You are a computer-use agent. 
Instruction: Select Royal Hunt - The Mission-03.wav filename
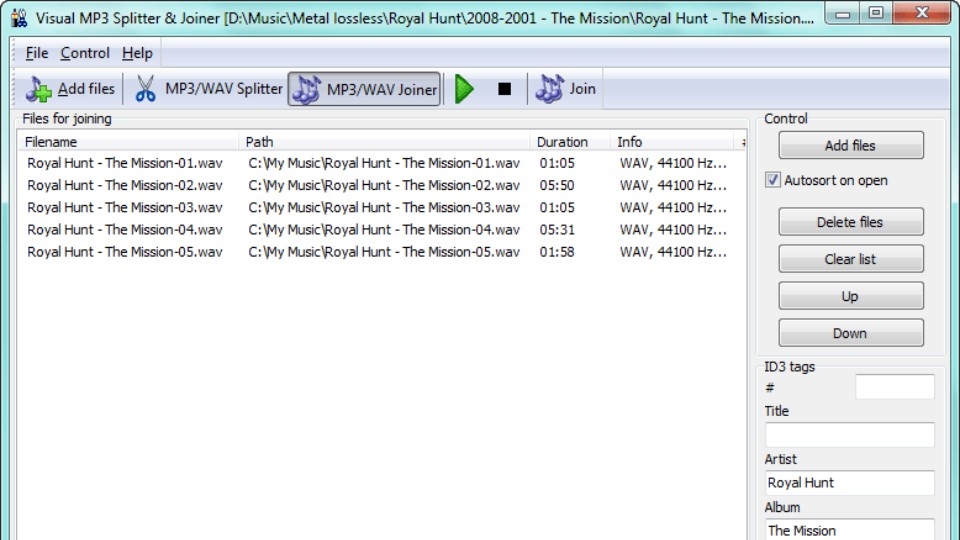(x=125, y=208)
